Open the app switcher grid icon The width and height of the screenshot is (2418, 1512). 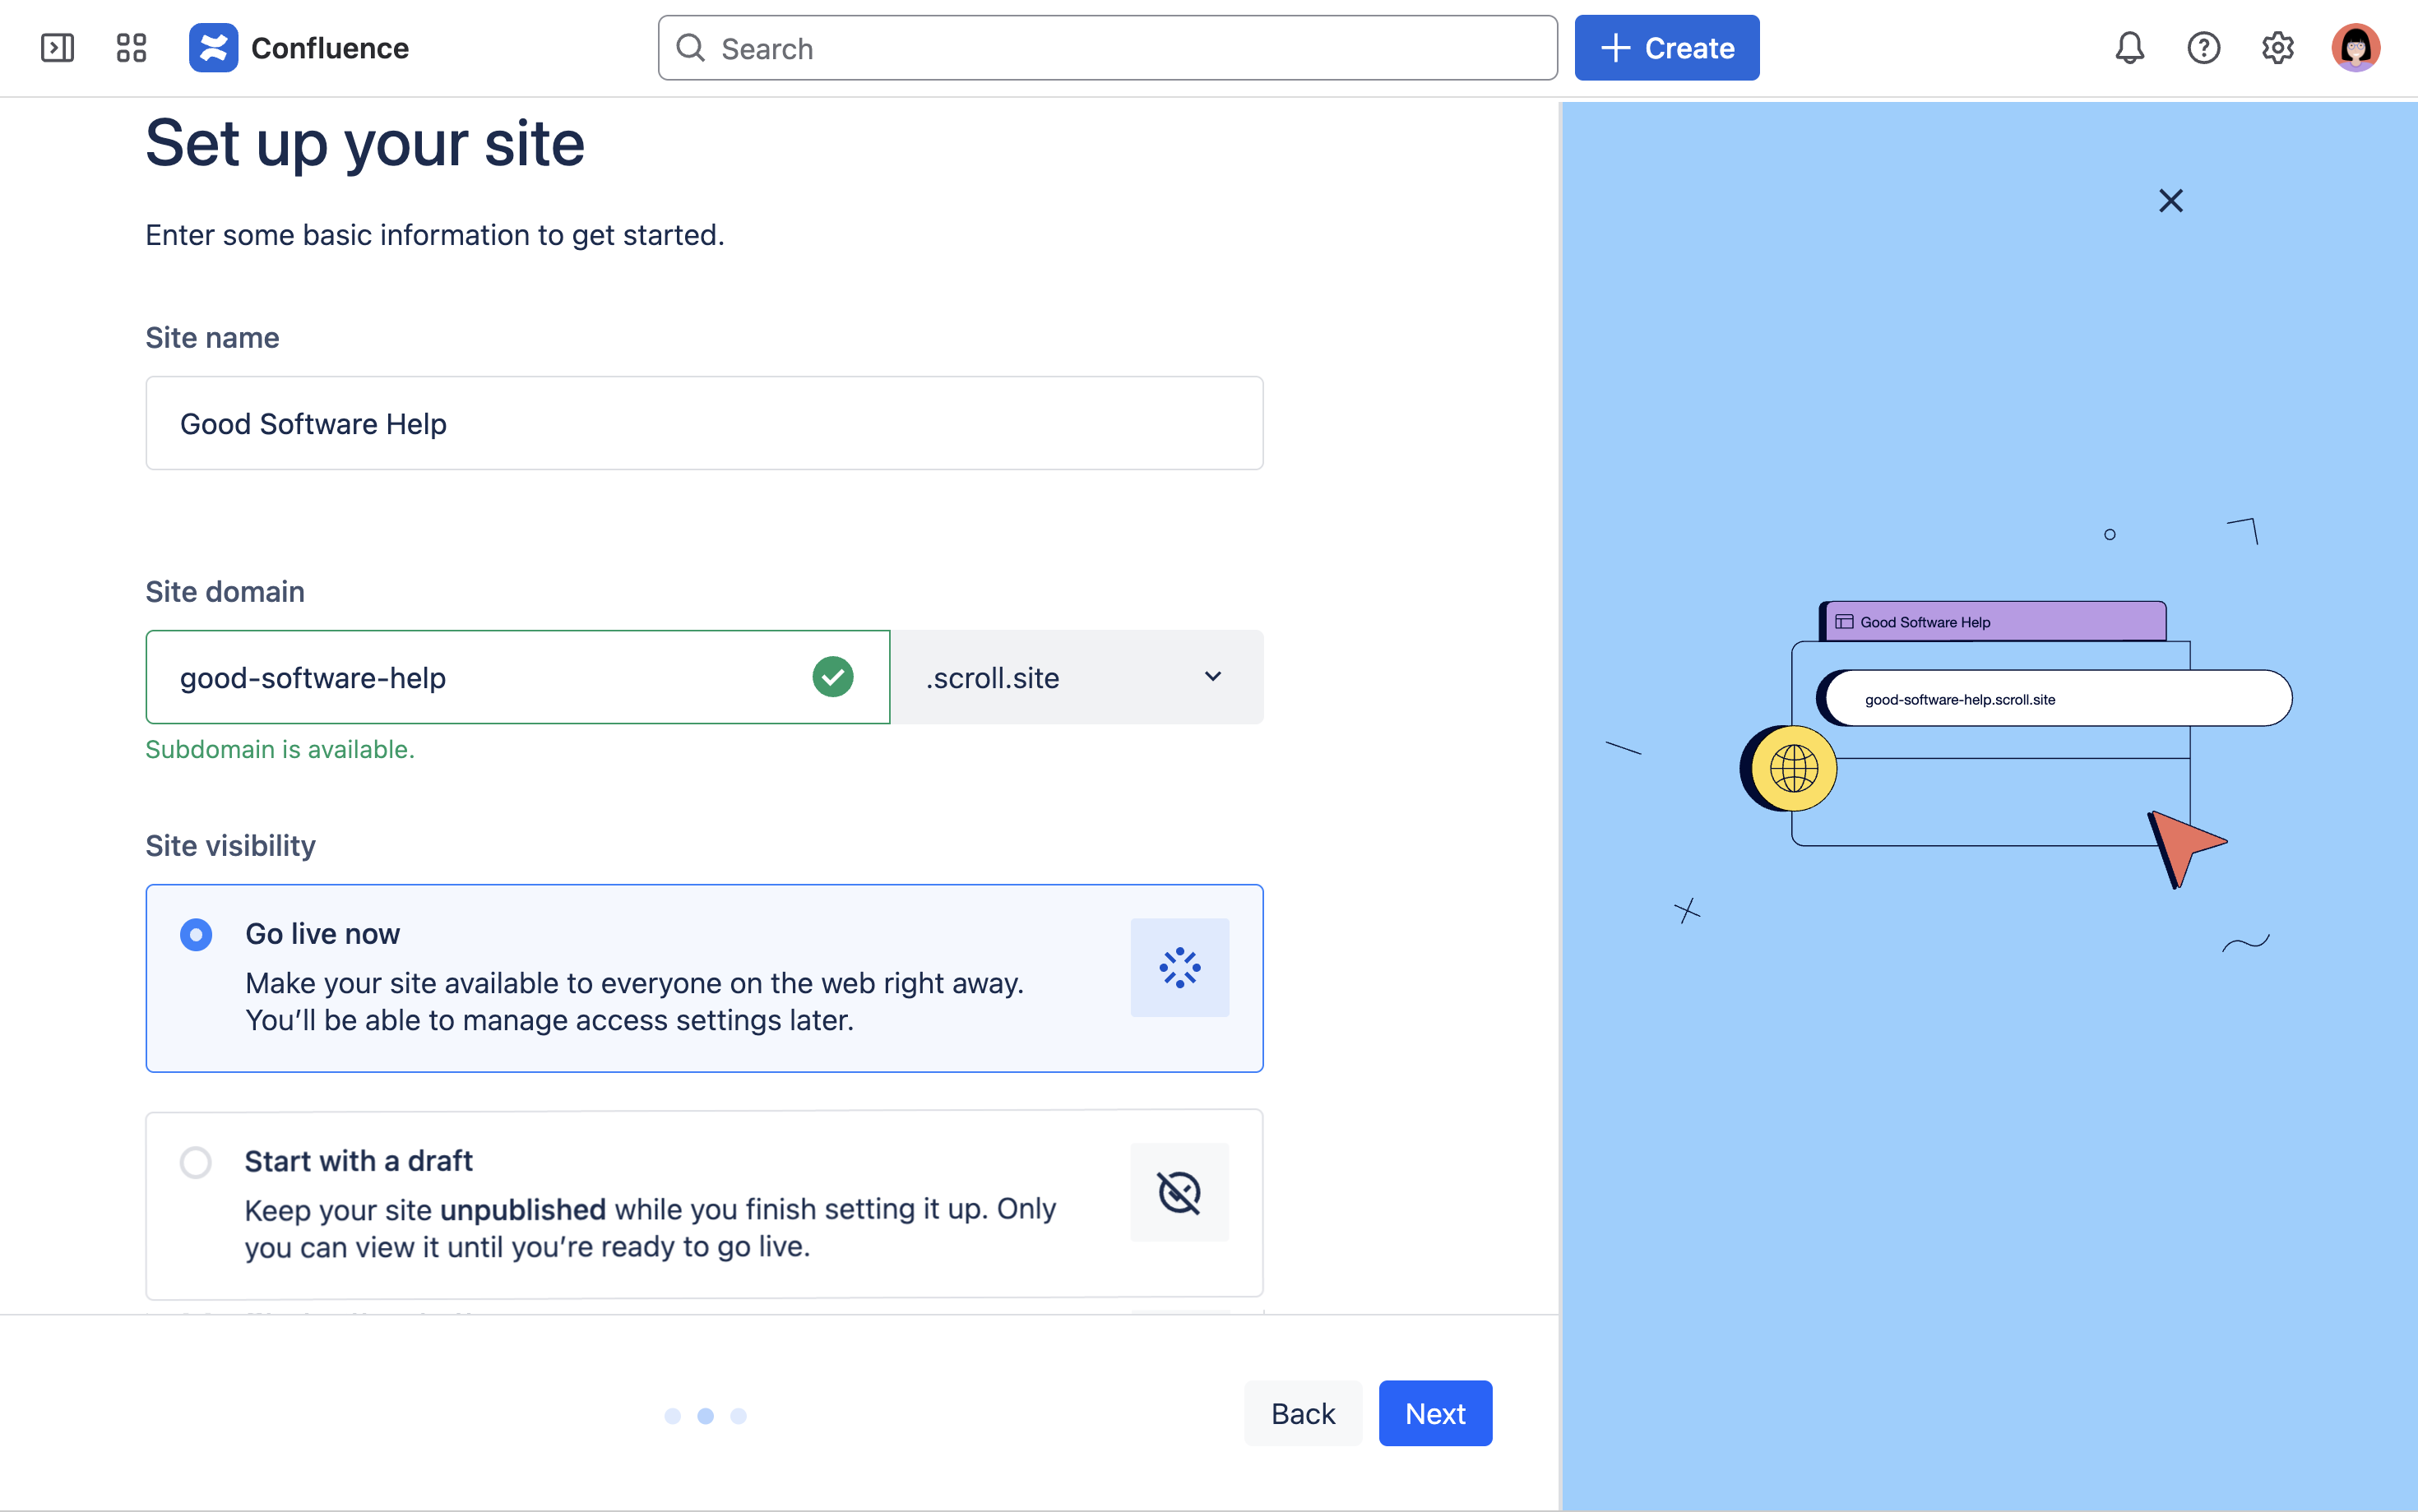131,48
